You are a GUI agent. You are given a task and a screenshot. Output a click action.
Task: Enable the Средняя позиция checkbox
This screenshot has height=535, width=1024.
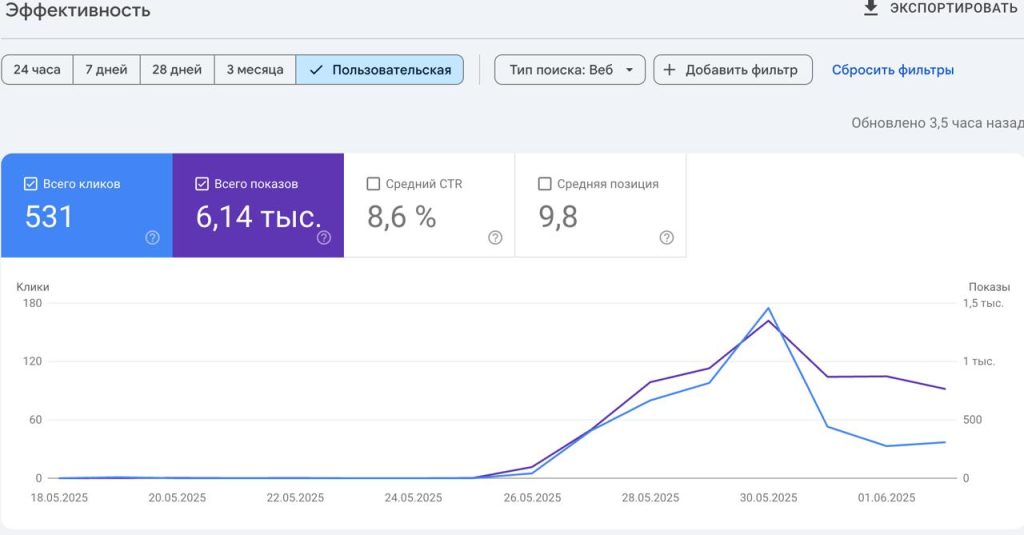tap(545, 184)
